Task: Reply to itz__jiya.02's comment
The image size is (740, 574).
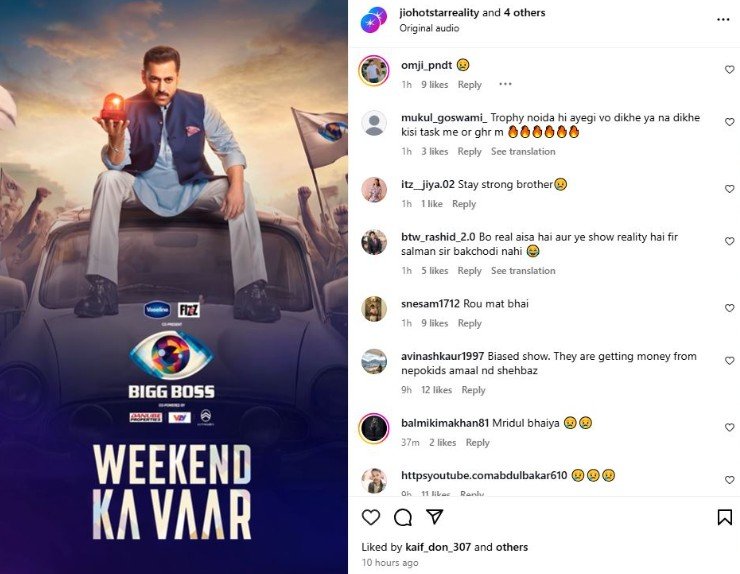Action: (464, 204)
